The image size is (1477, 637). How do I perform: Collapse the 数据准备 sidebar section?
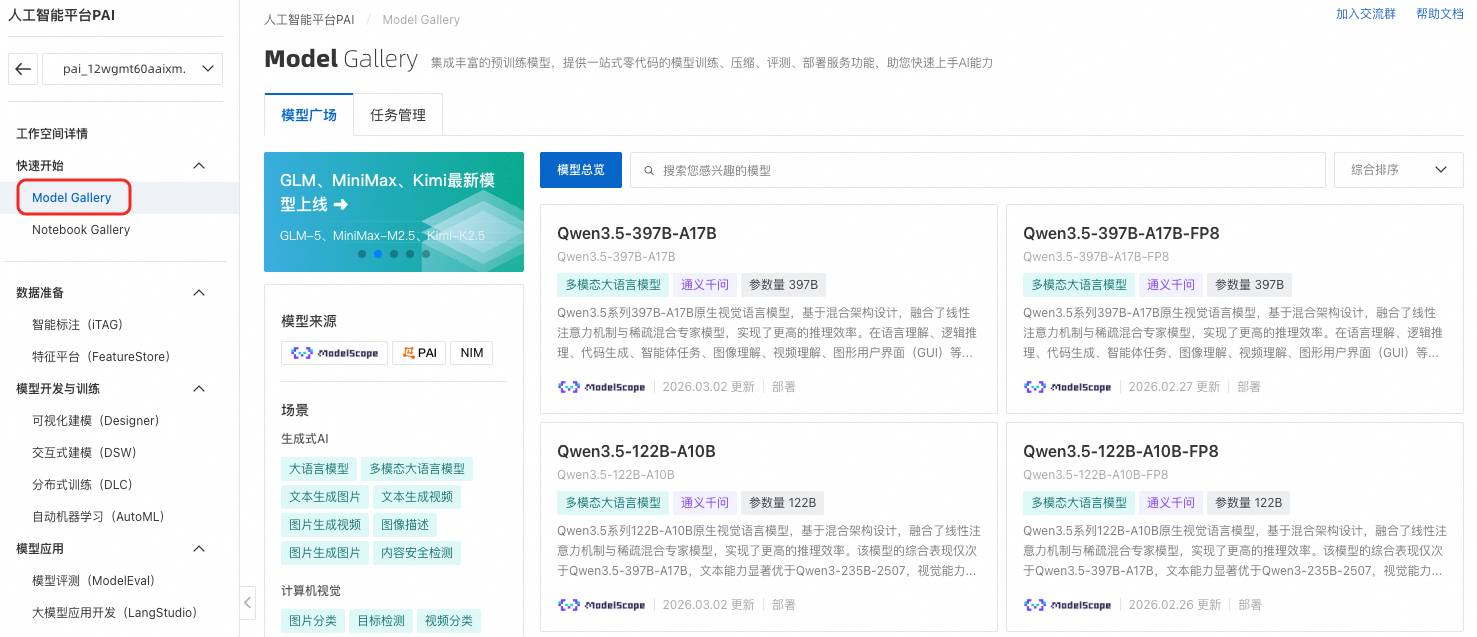click(199, 293)
